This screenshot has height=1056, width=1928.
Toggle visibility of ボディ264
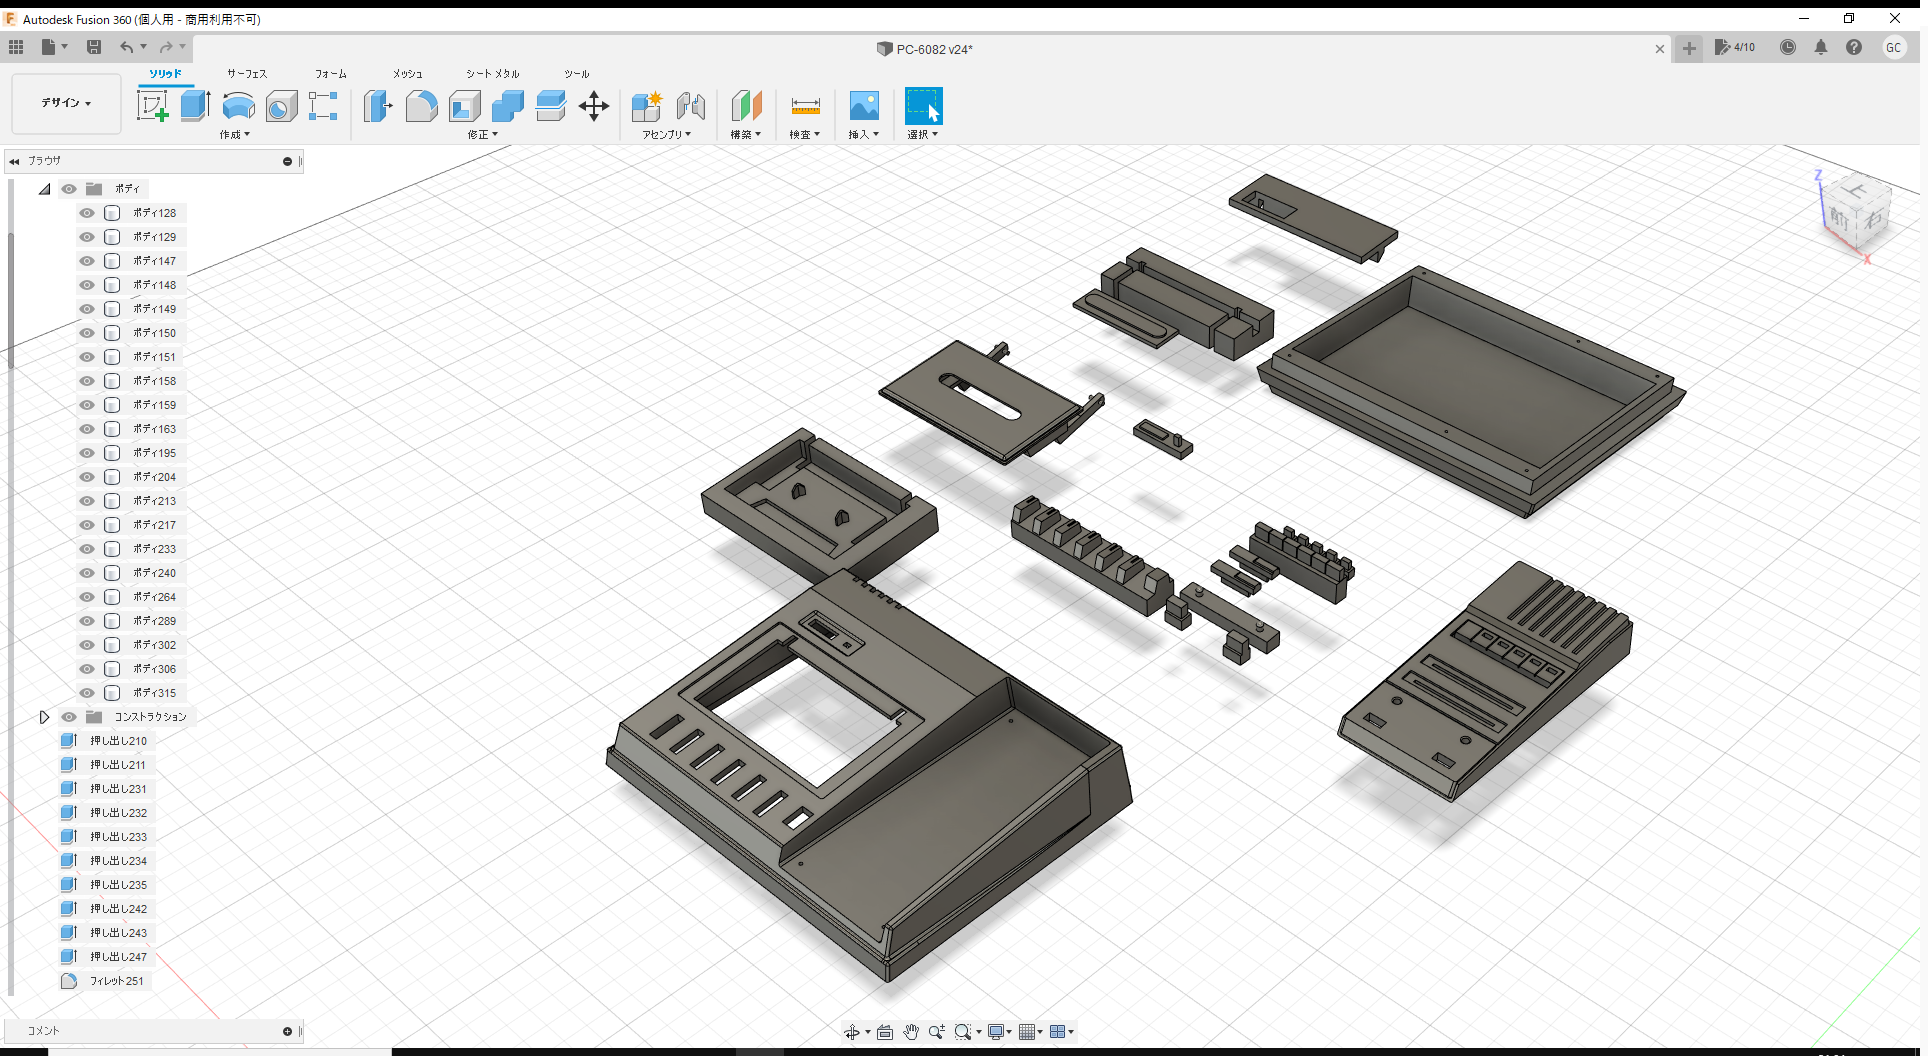86,596
